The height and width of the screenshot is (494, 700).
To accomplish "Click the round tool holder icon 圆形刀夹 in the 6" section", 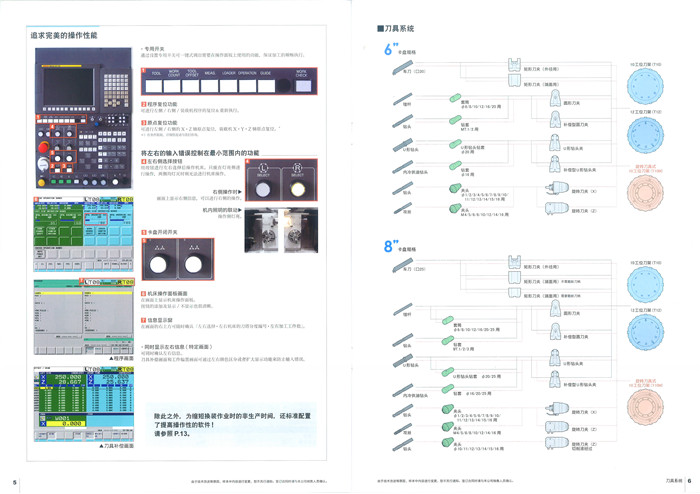I will coord(555,98).
